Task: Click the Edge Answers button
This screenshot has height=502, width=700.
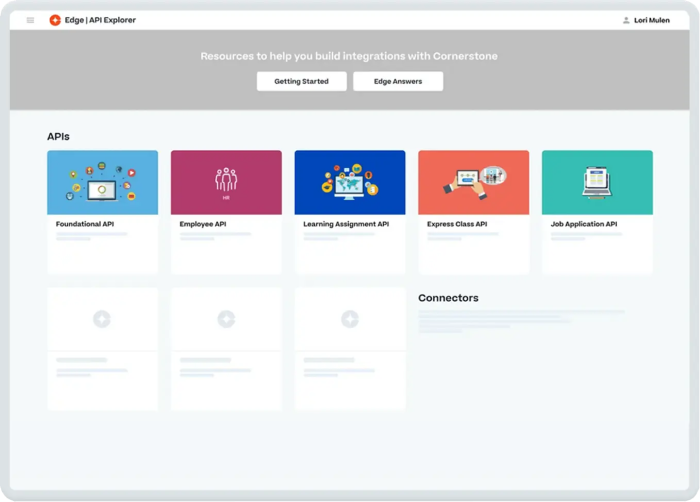Action: tap(398, 81)
